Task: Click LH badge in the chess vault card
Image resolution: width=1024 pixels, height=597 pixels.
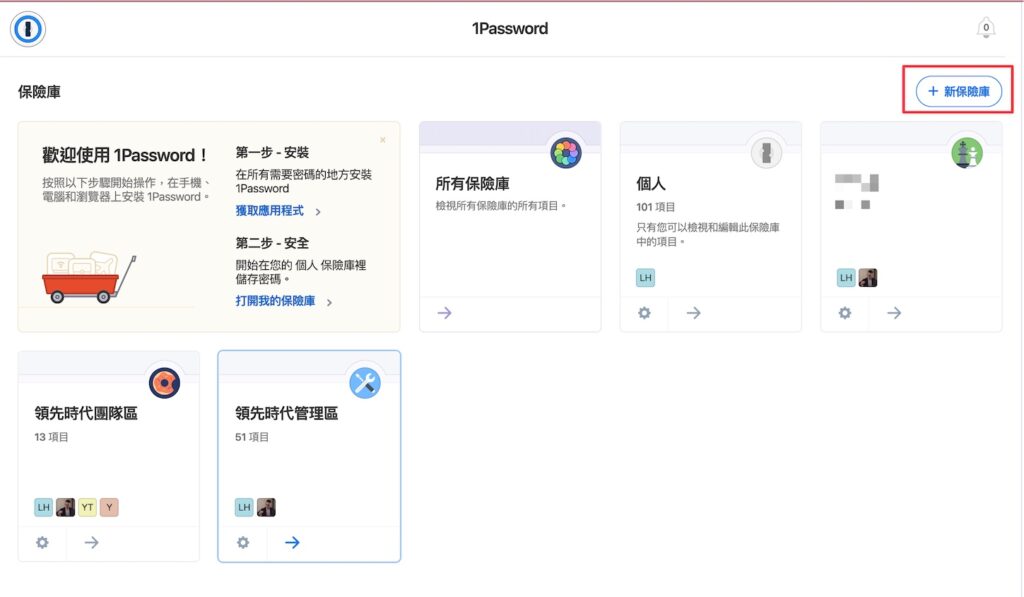Action: click(x=846, y=278)
